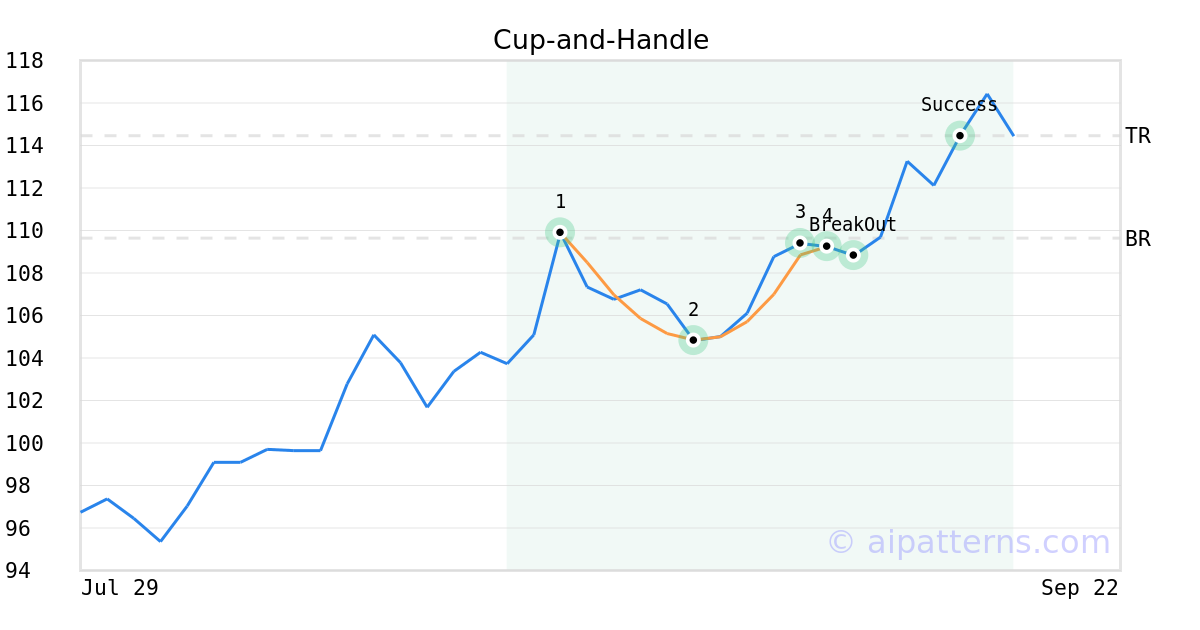The height and width of the screenshot is (630, 1200).
Task: Click the BR line label
Action: 1138,239
